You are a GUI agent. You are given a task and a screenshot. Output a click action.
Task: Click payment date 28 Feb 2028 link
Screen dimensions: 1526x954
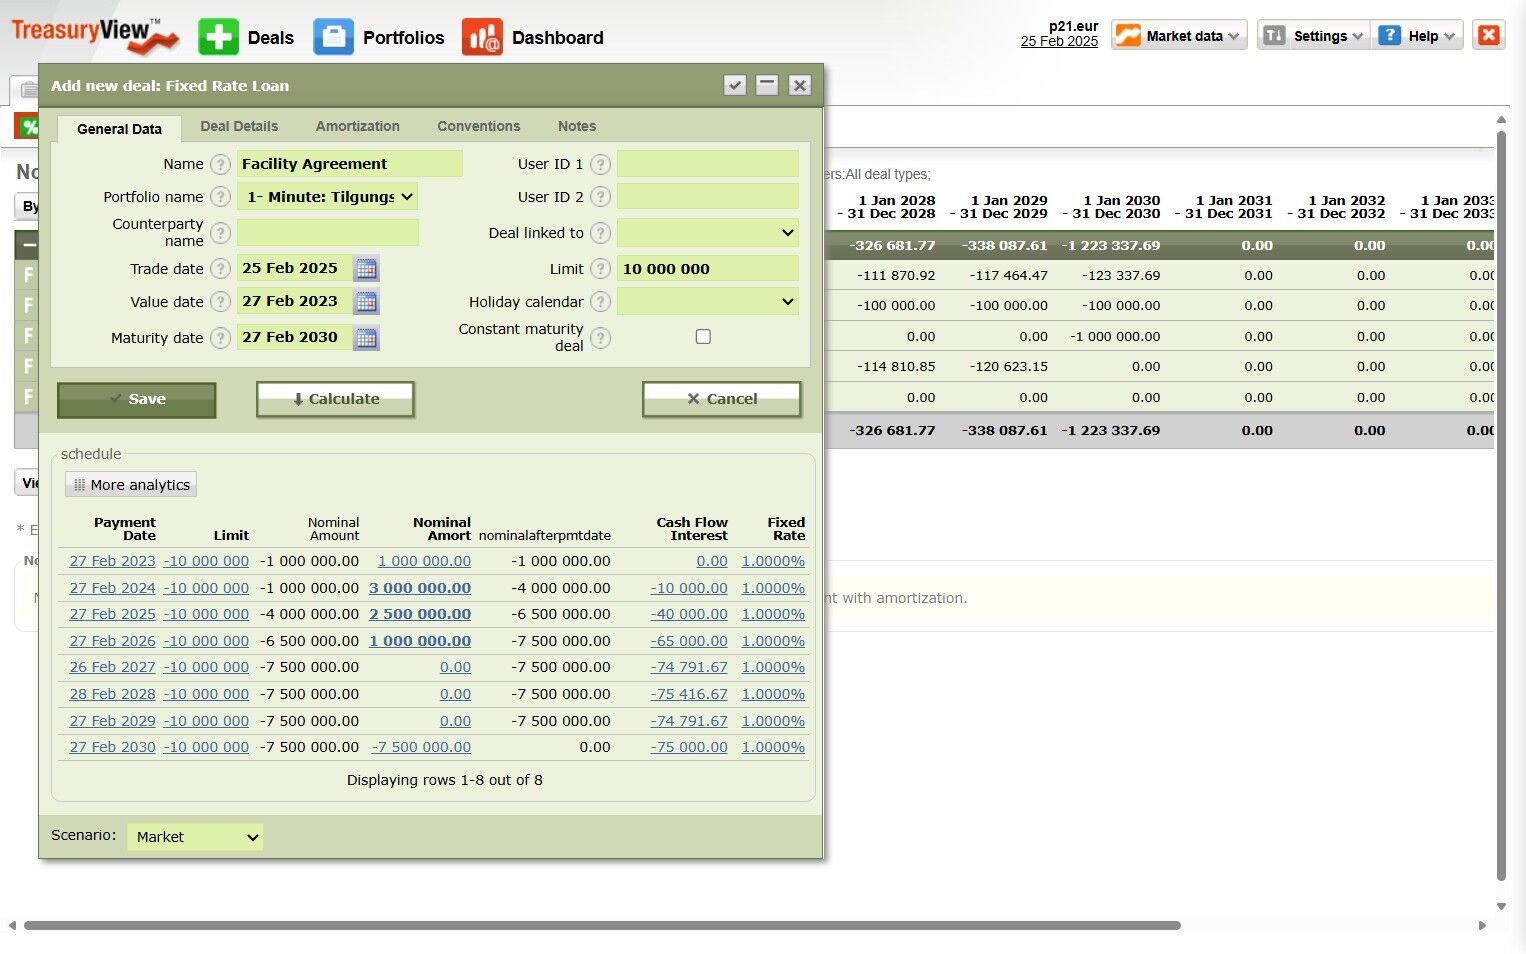[112, 694]
